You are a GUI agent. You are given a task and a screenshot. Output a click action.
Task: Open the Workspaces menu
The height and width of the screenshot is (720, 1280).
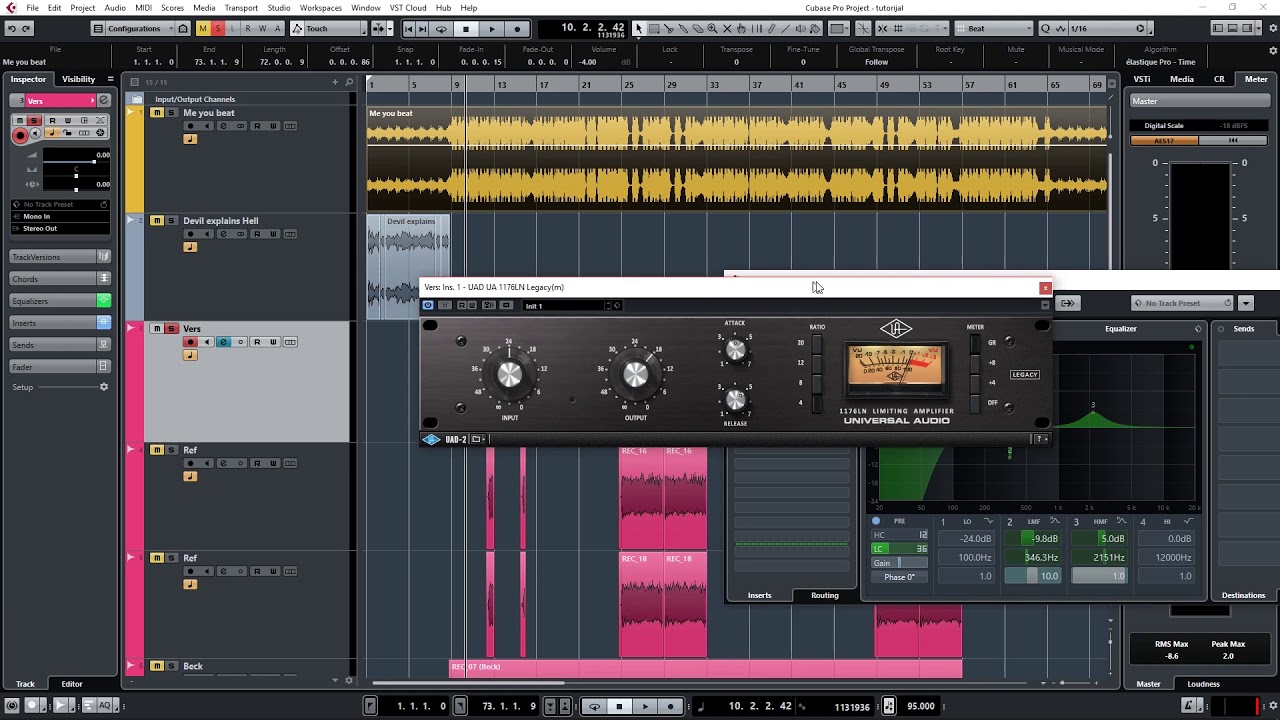(x=320, y=8)
